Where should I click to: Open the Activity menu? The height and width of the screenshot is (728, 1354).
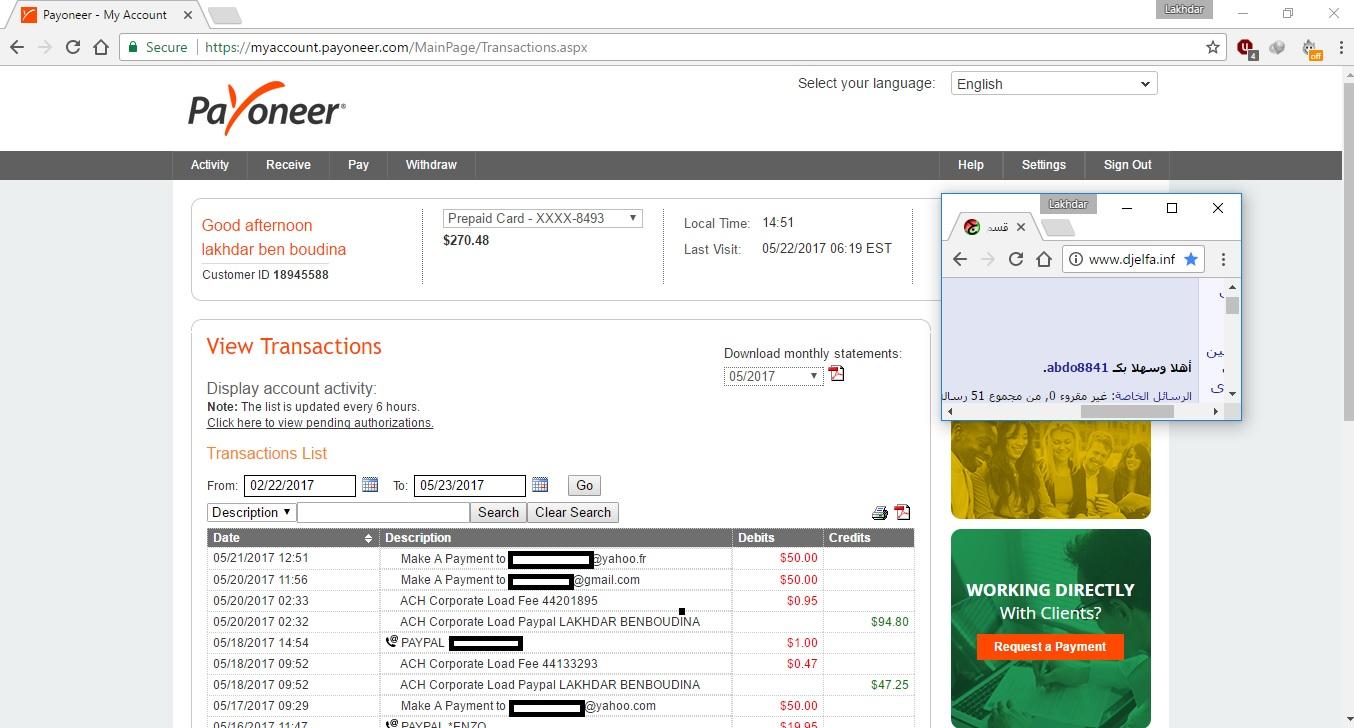tap(210, 165)
